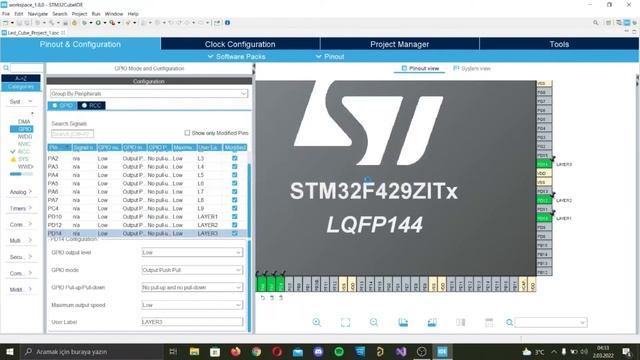Select the PD10 row labeled LAYER1
The image size is (640, 360).
147,217
